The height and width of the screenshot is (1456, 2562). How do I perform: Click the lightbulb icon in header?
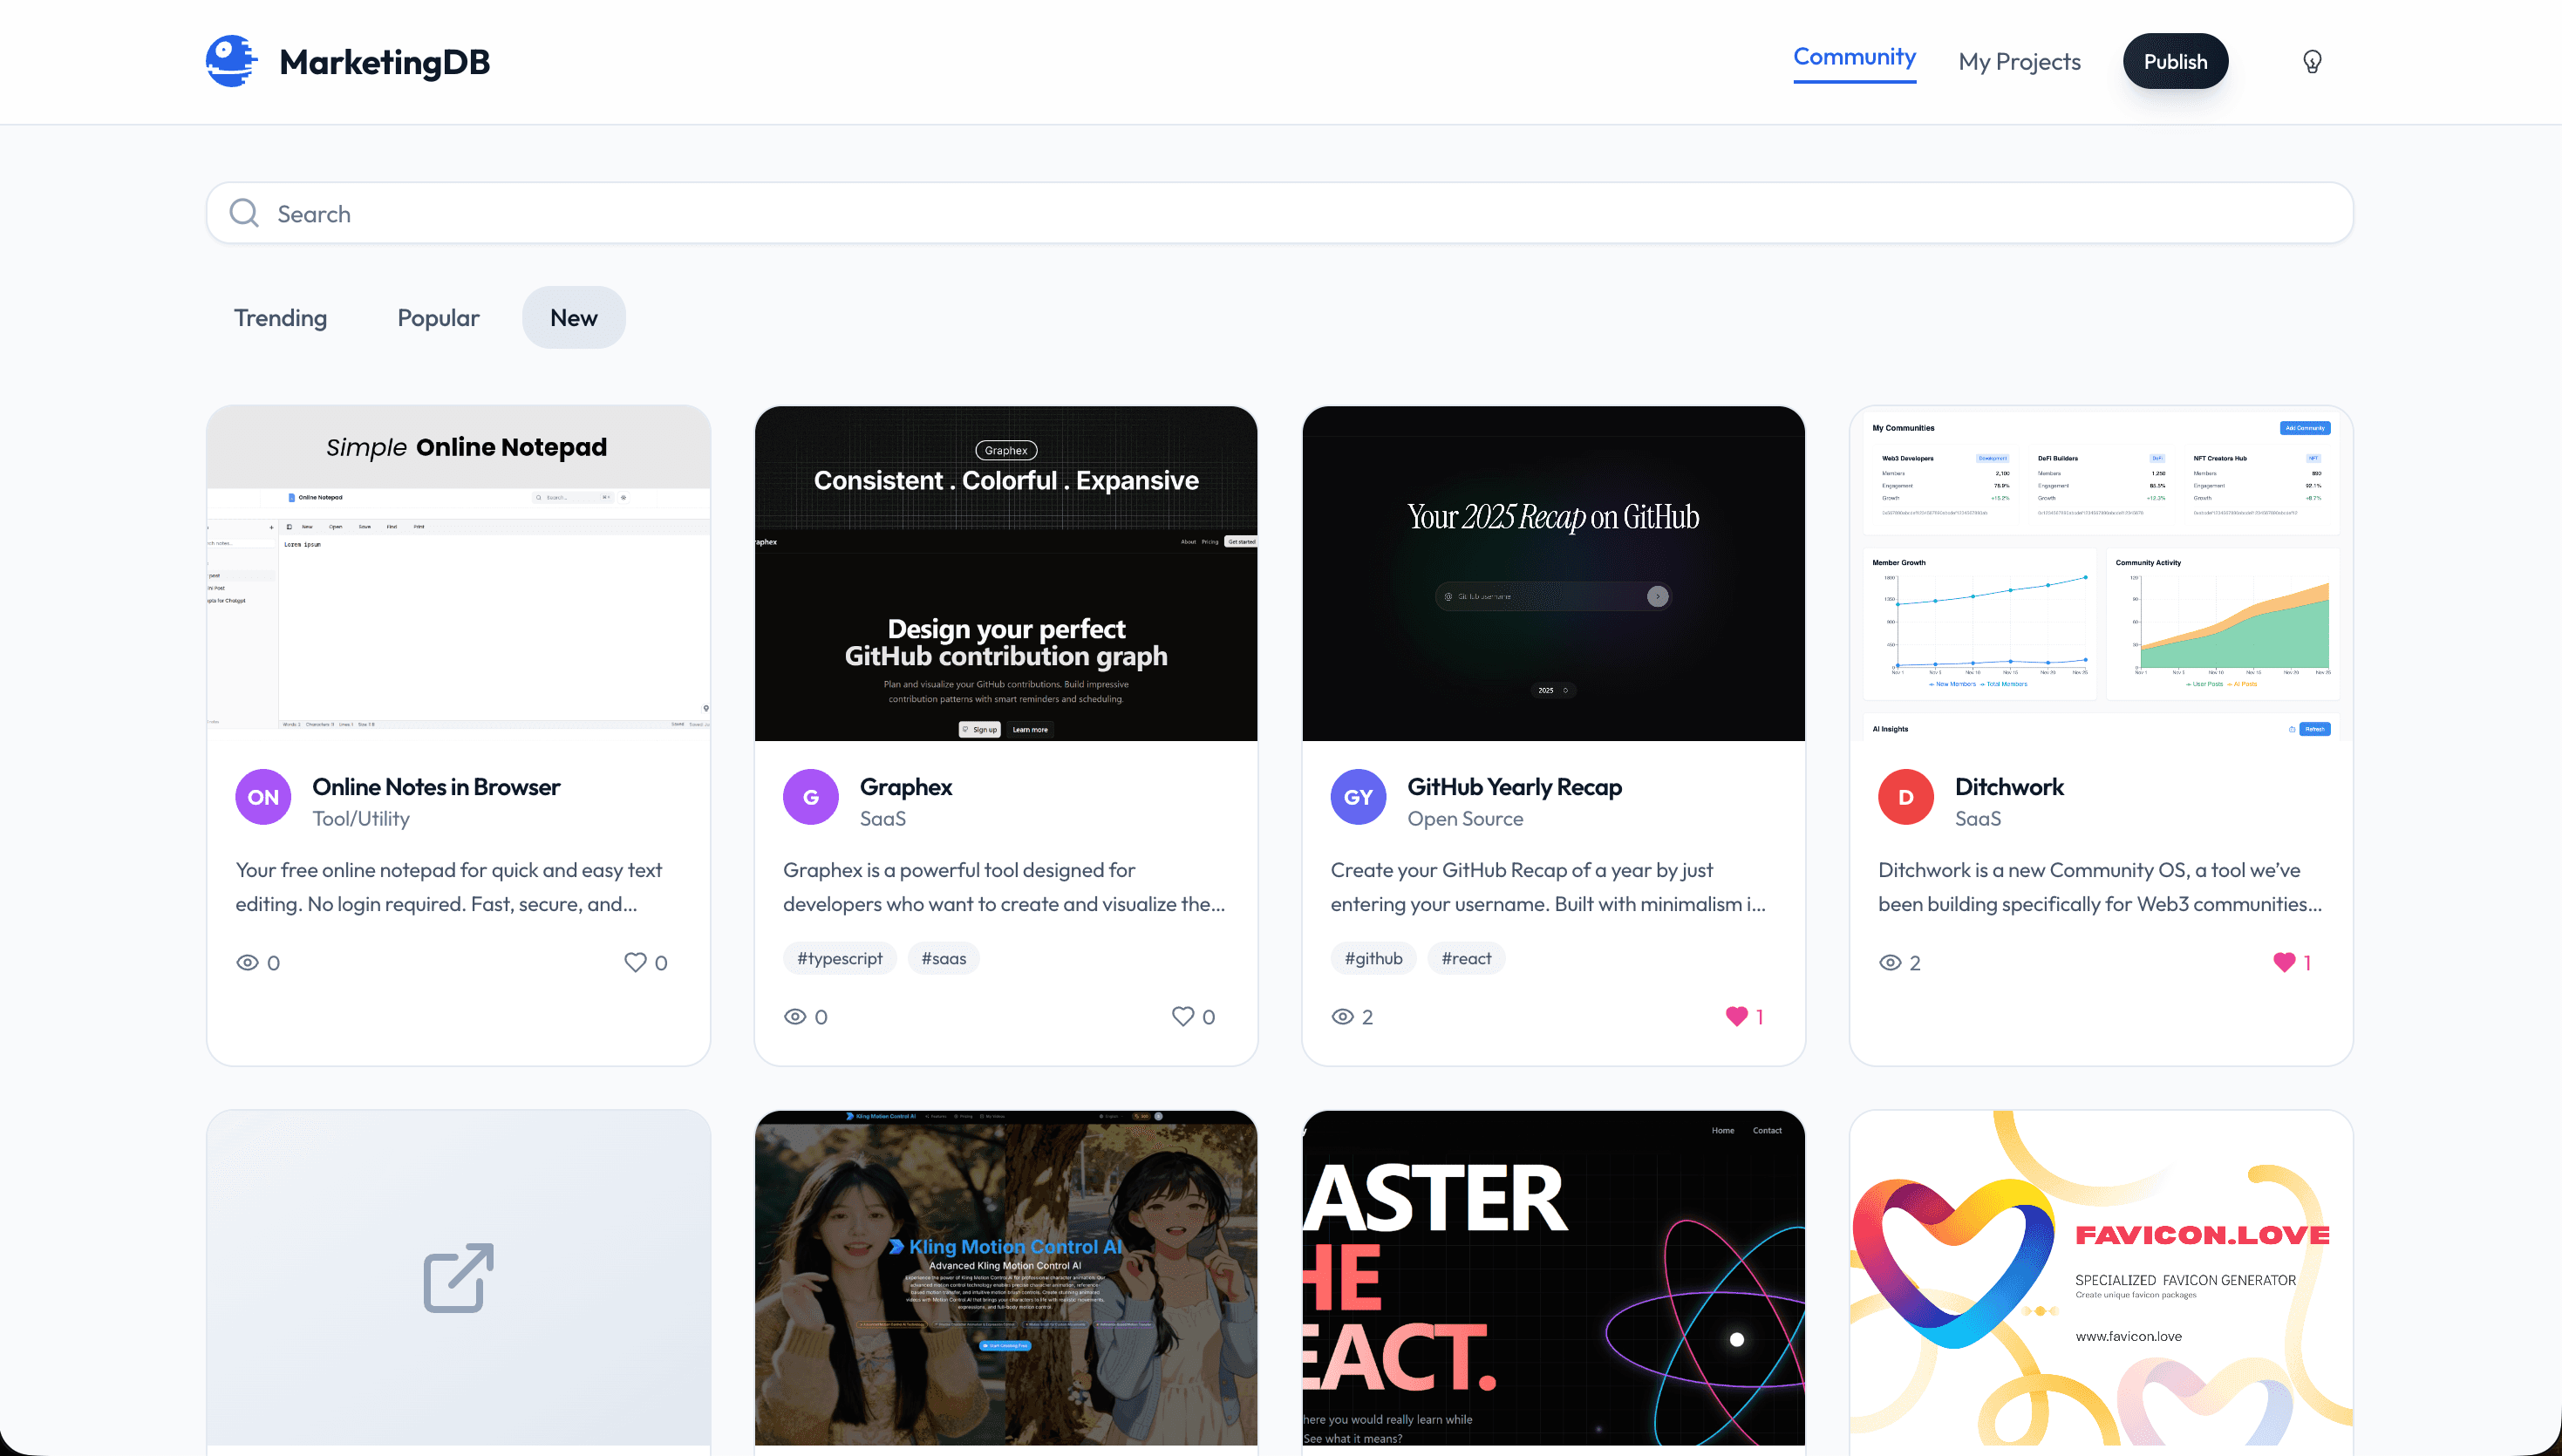(2311, 62)
